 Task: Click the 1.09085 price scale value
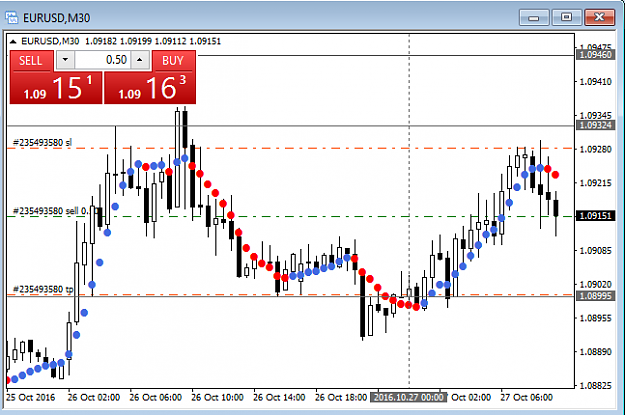pos(596,251)
